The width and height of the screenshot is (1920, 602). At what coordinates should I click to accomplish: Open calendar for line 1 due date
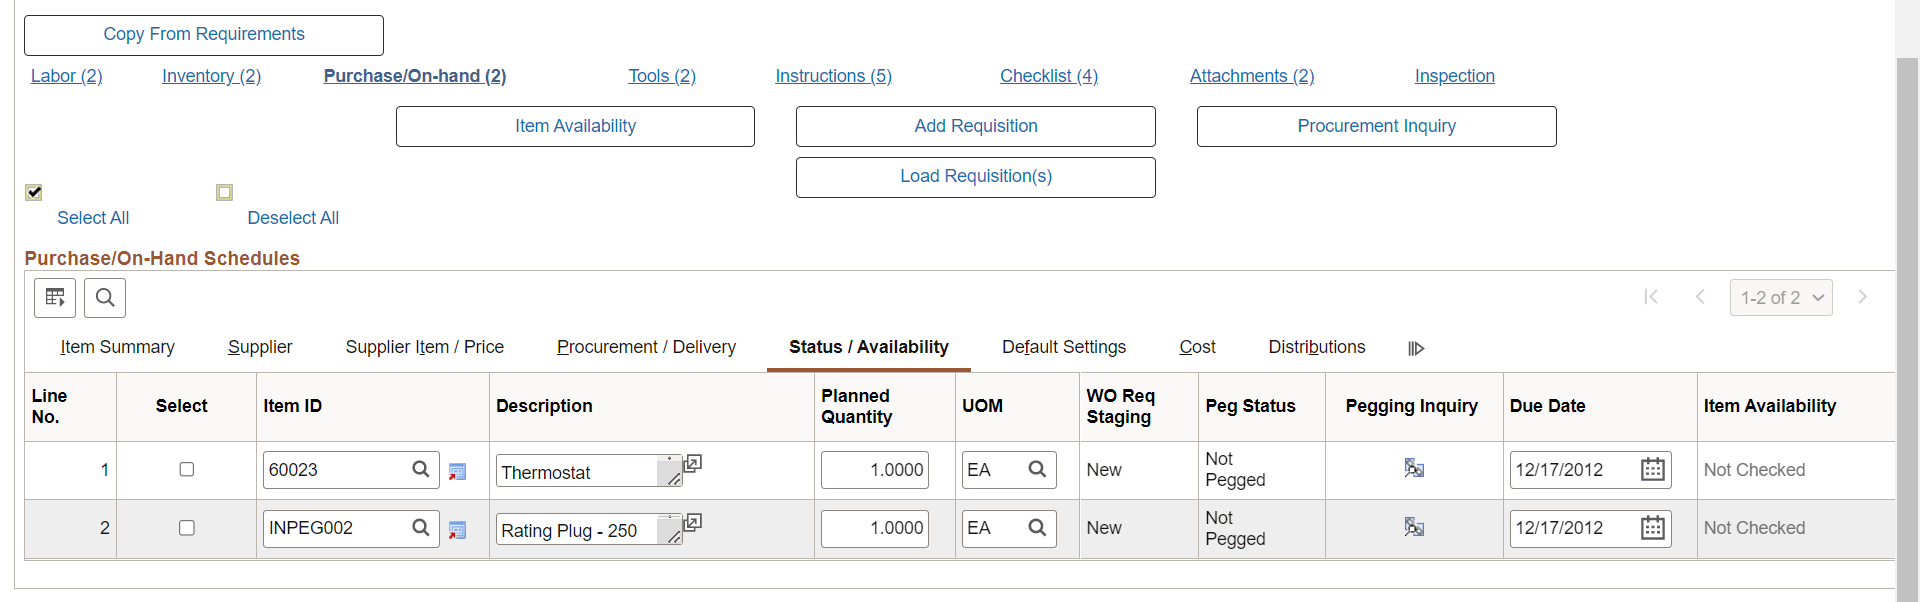[x=1652, y=469]
